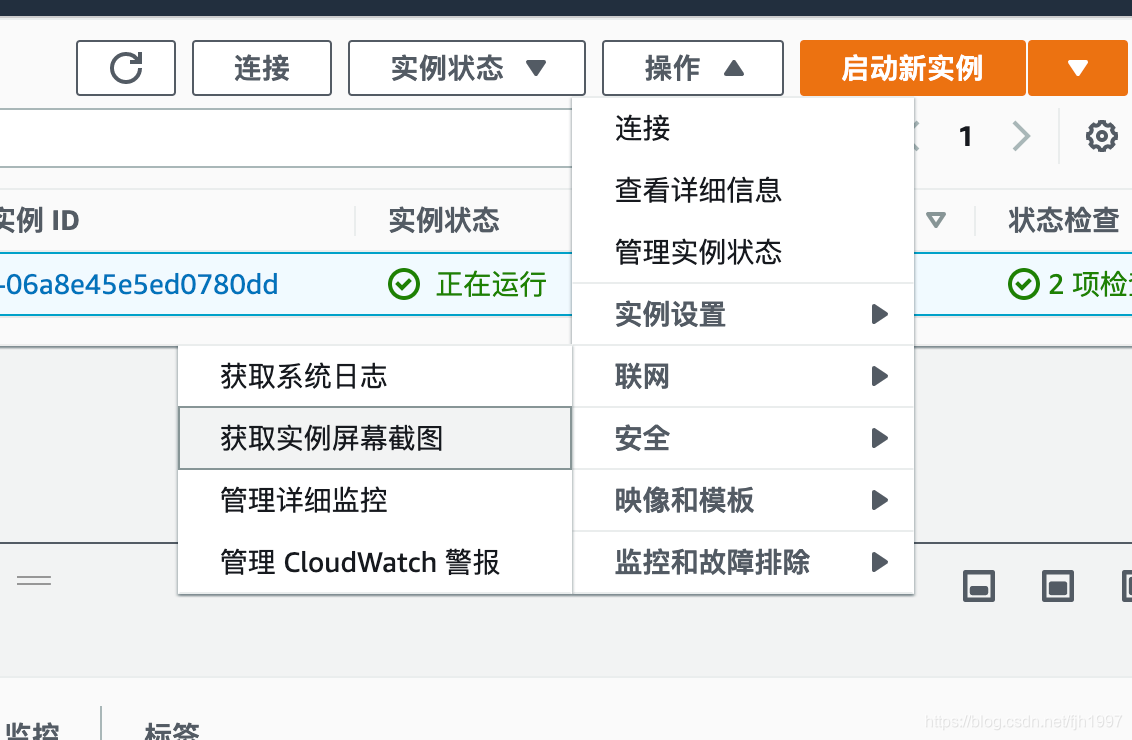The image size is (1132, 740).
Task: Click the middle panel layout icon
Action: [1057, 586]
